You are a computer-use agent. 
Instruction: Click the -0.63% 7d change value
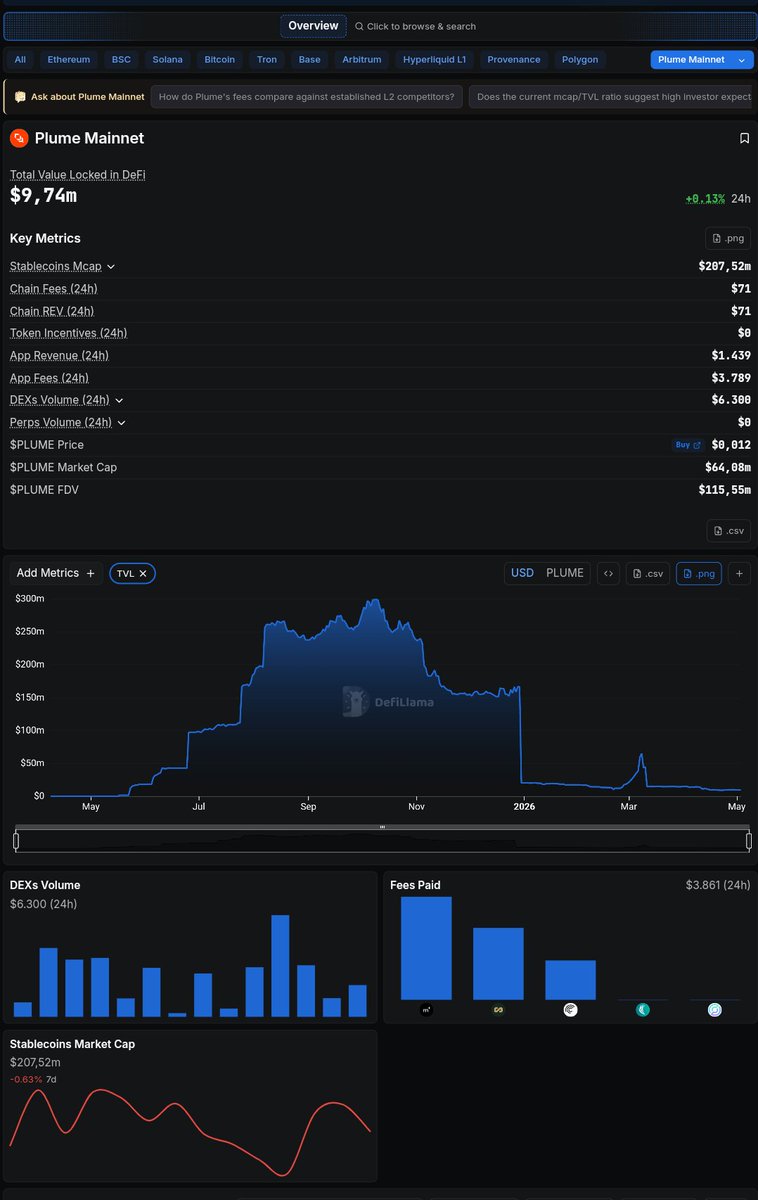pos(26,1079)
